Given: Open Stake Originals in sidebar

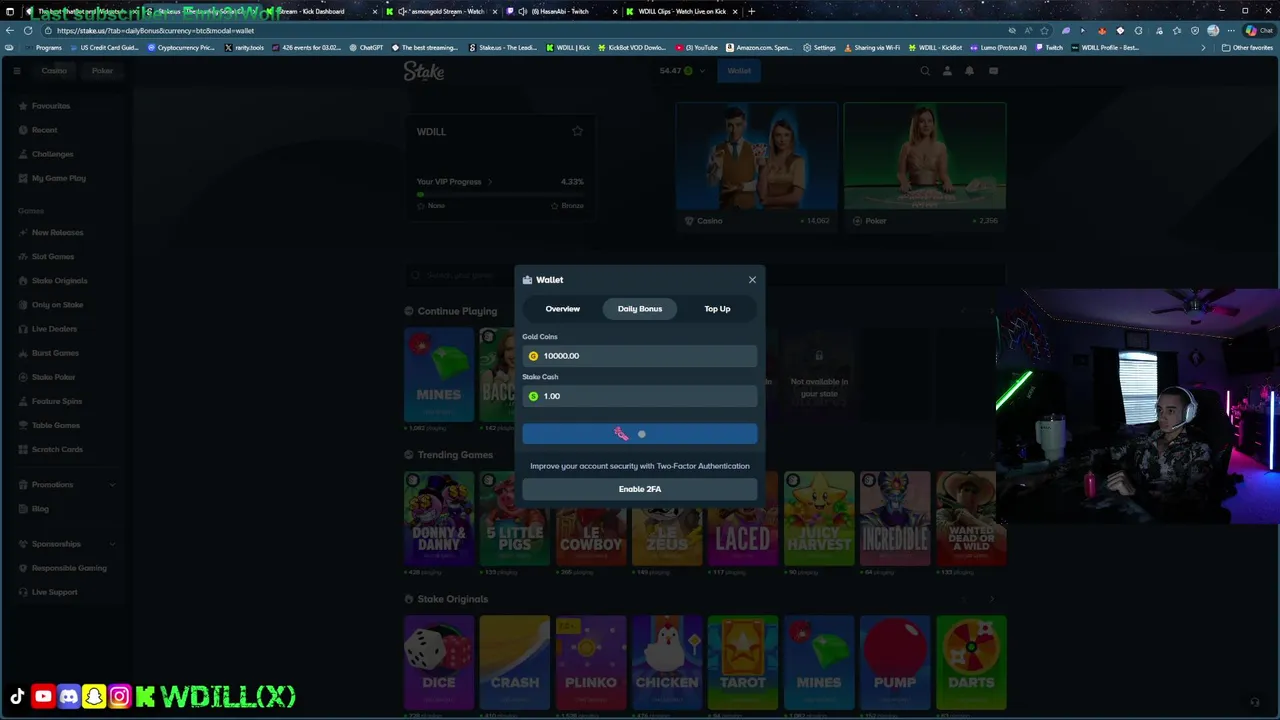Looking at the screenshot, I should coord(59,281).
